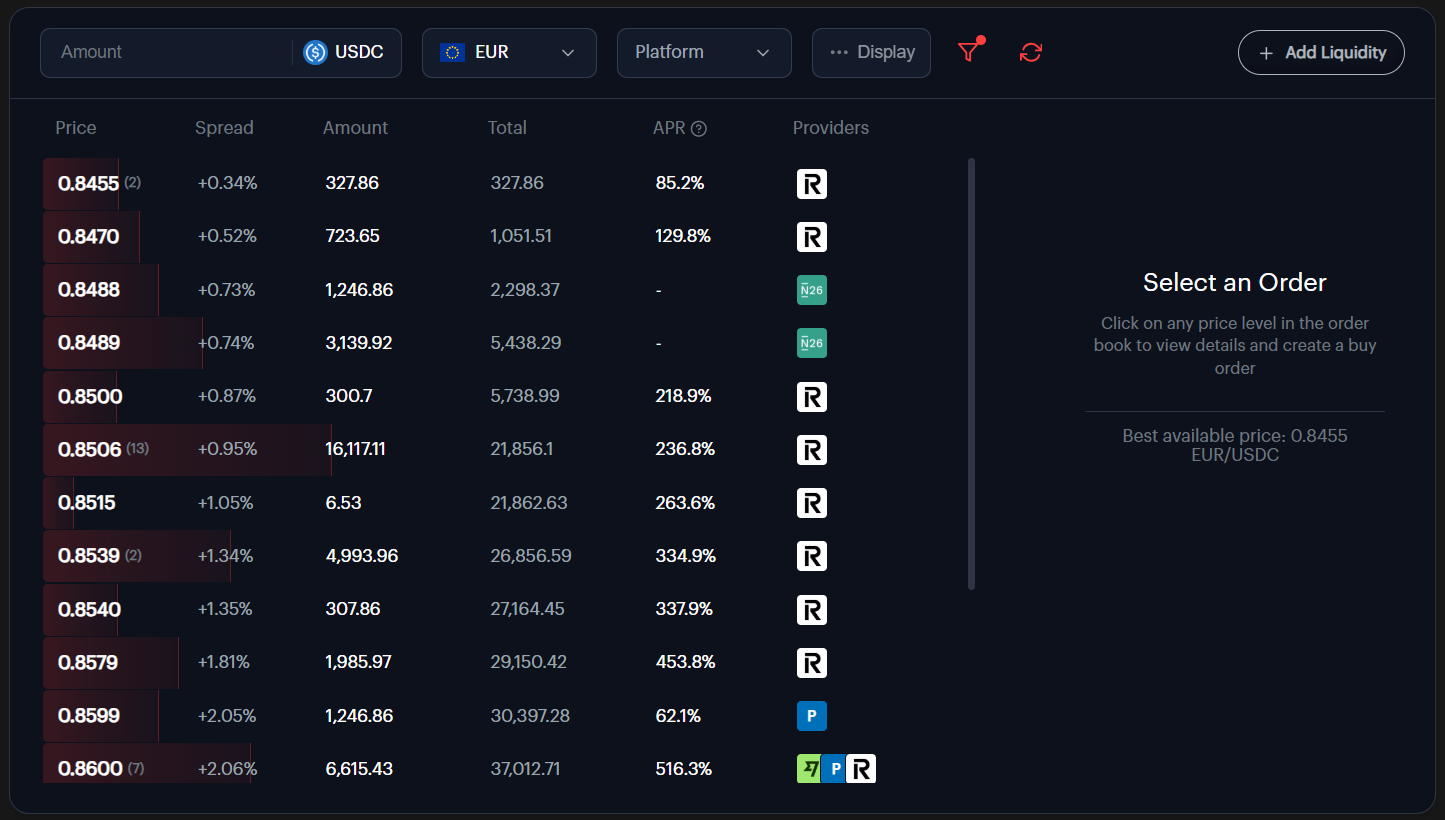Click the Revolut icon in the 0.8470 row
Viewport: 1445px width, 820px height.
coord(812,237)
